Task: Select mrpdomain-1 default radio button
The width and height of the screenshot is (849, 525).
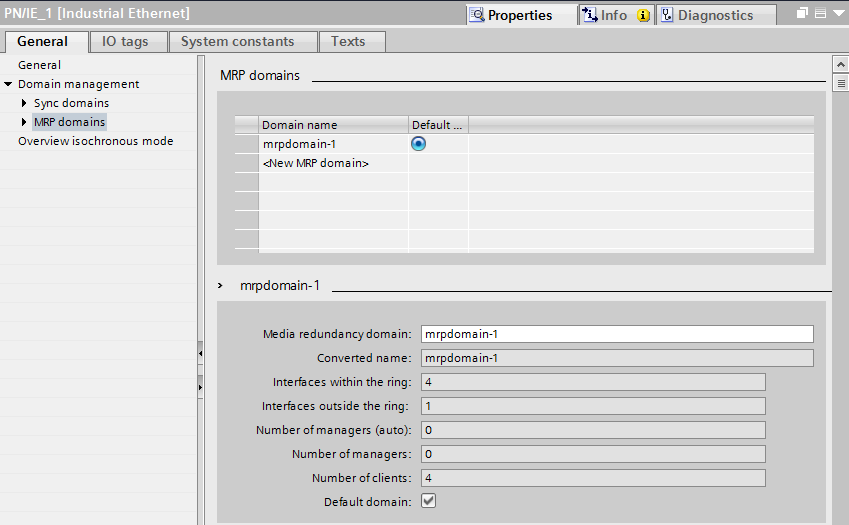Action: coord(419,144)
